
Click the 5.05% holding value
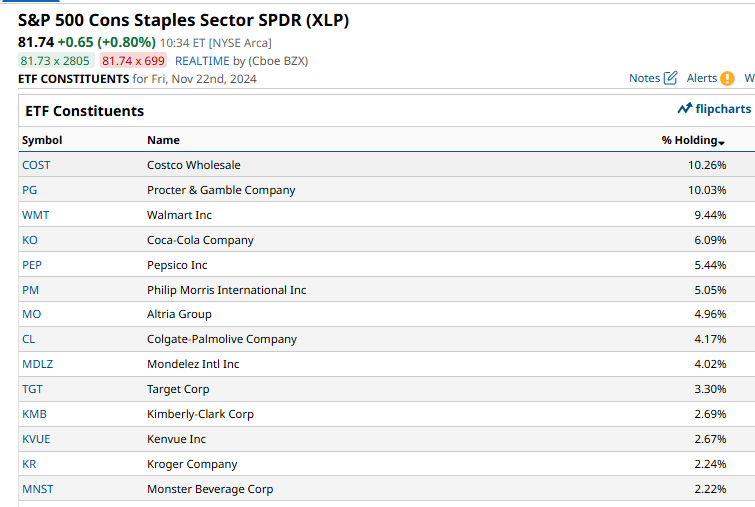(x=710, y=290)
